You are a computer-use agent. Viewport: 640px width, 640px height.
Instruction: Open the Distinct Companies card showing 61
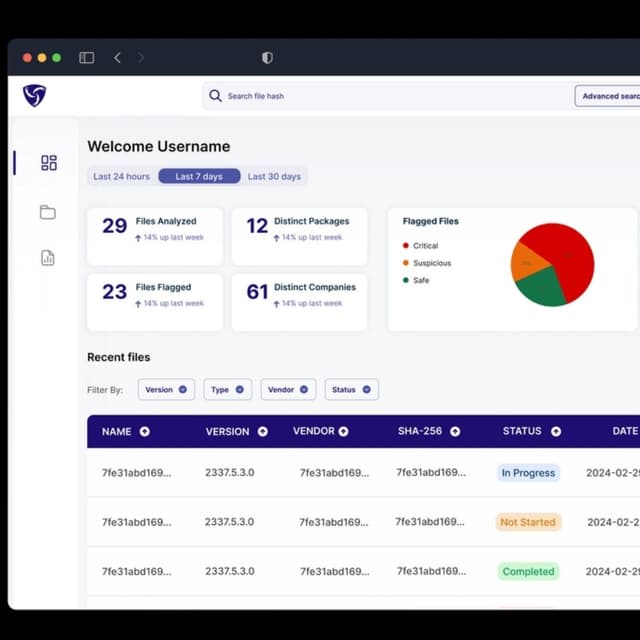[x=299, y=302]
